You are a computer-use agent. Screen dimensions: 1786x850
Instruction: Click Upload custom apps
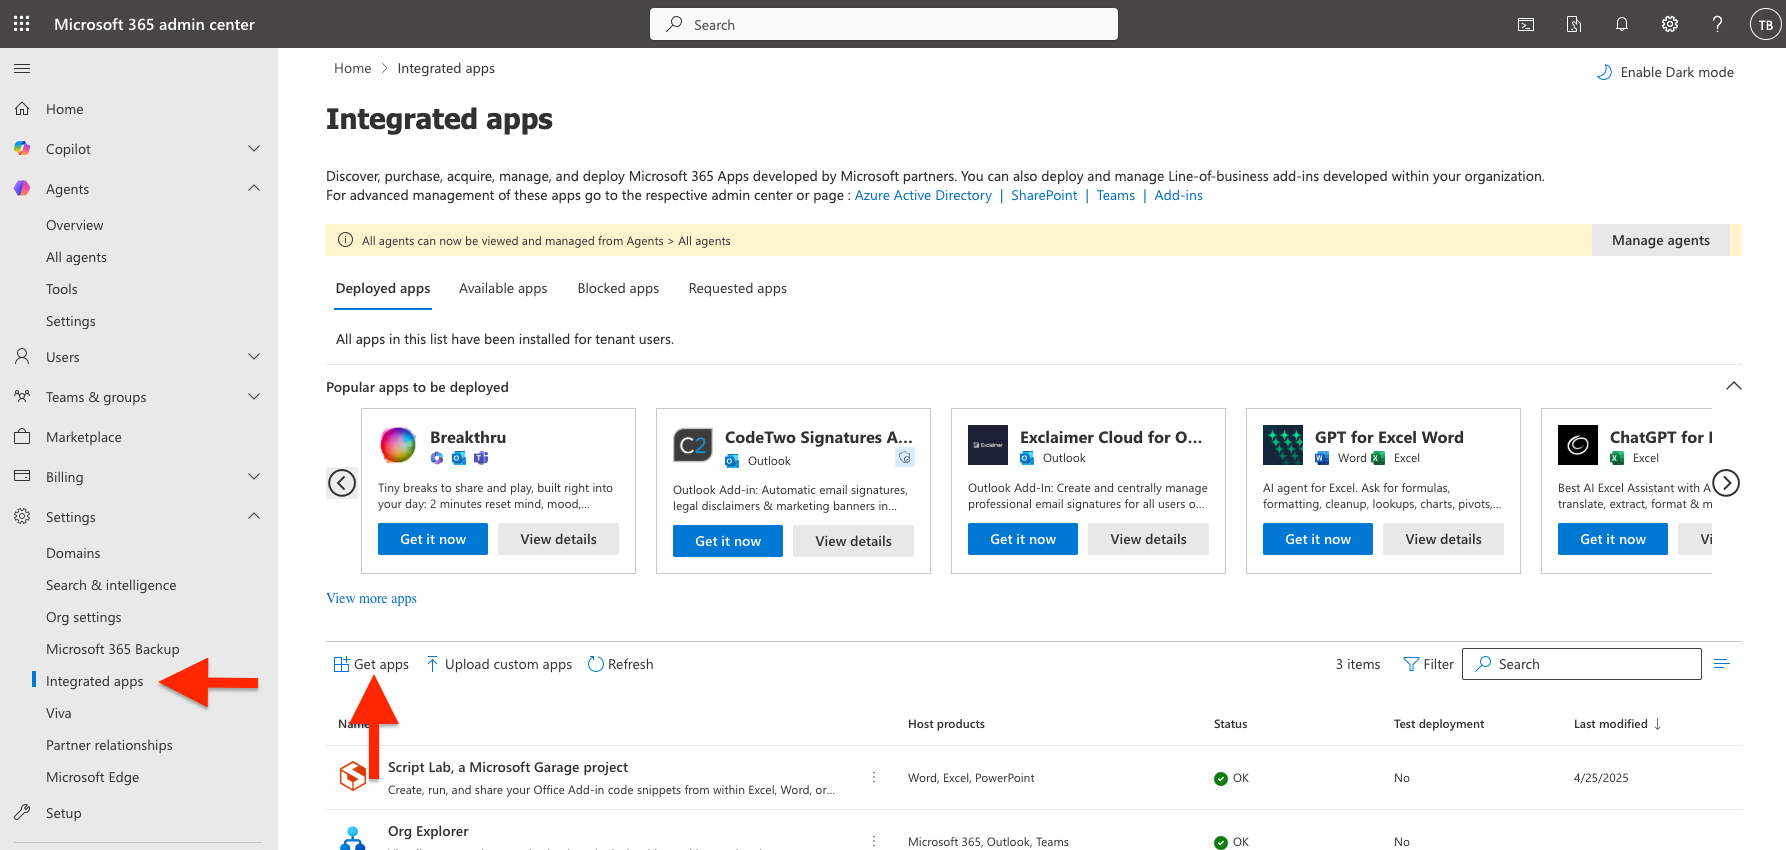click(x=499, y=664)
